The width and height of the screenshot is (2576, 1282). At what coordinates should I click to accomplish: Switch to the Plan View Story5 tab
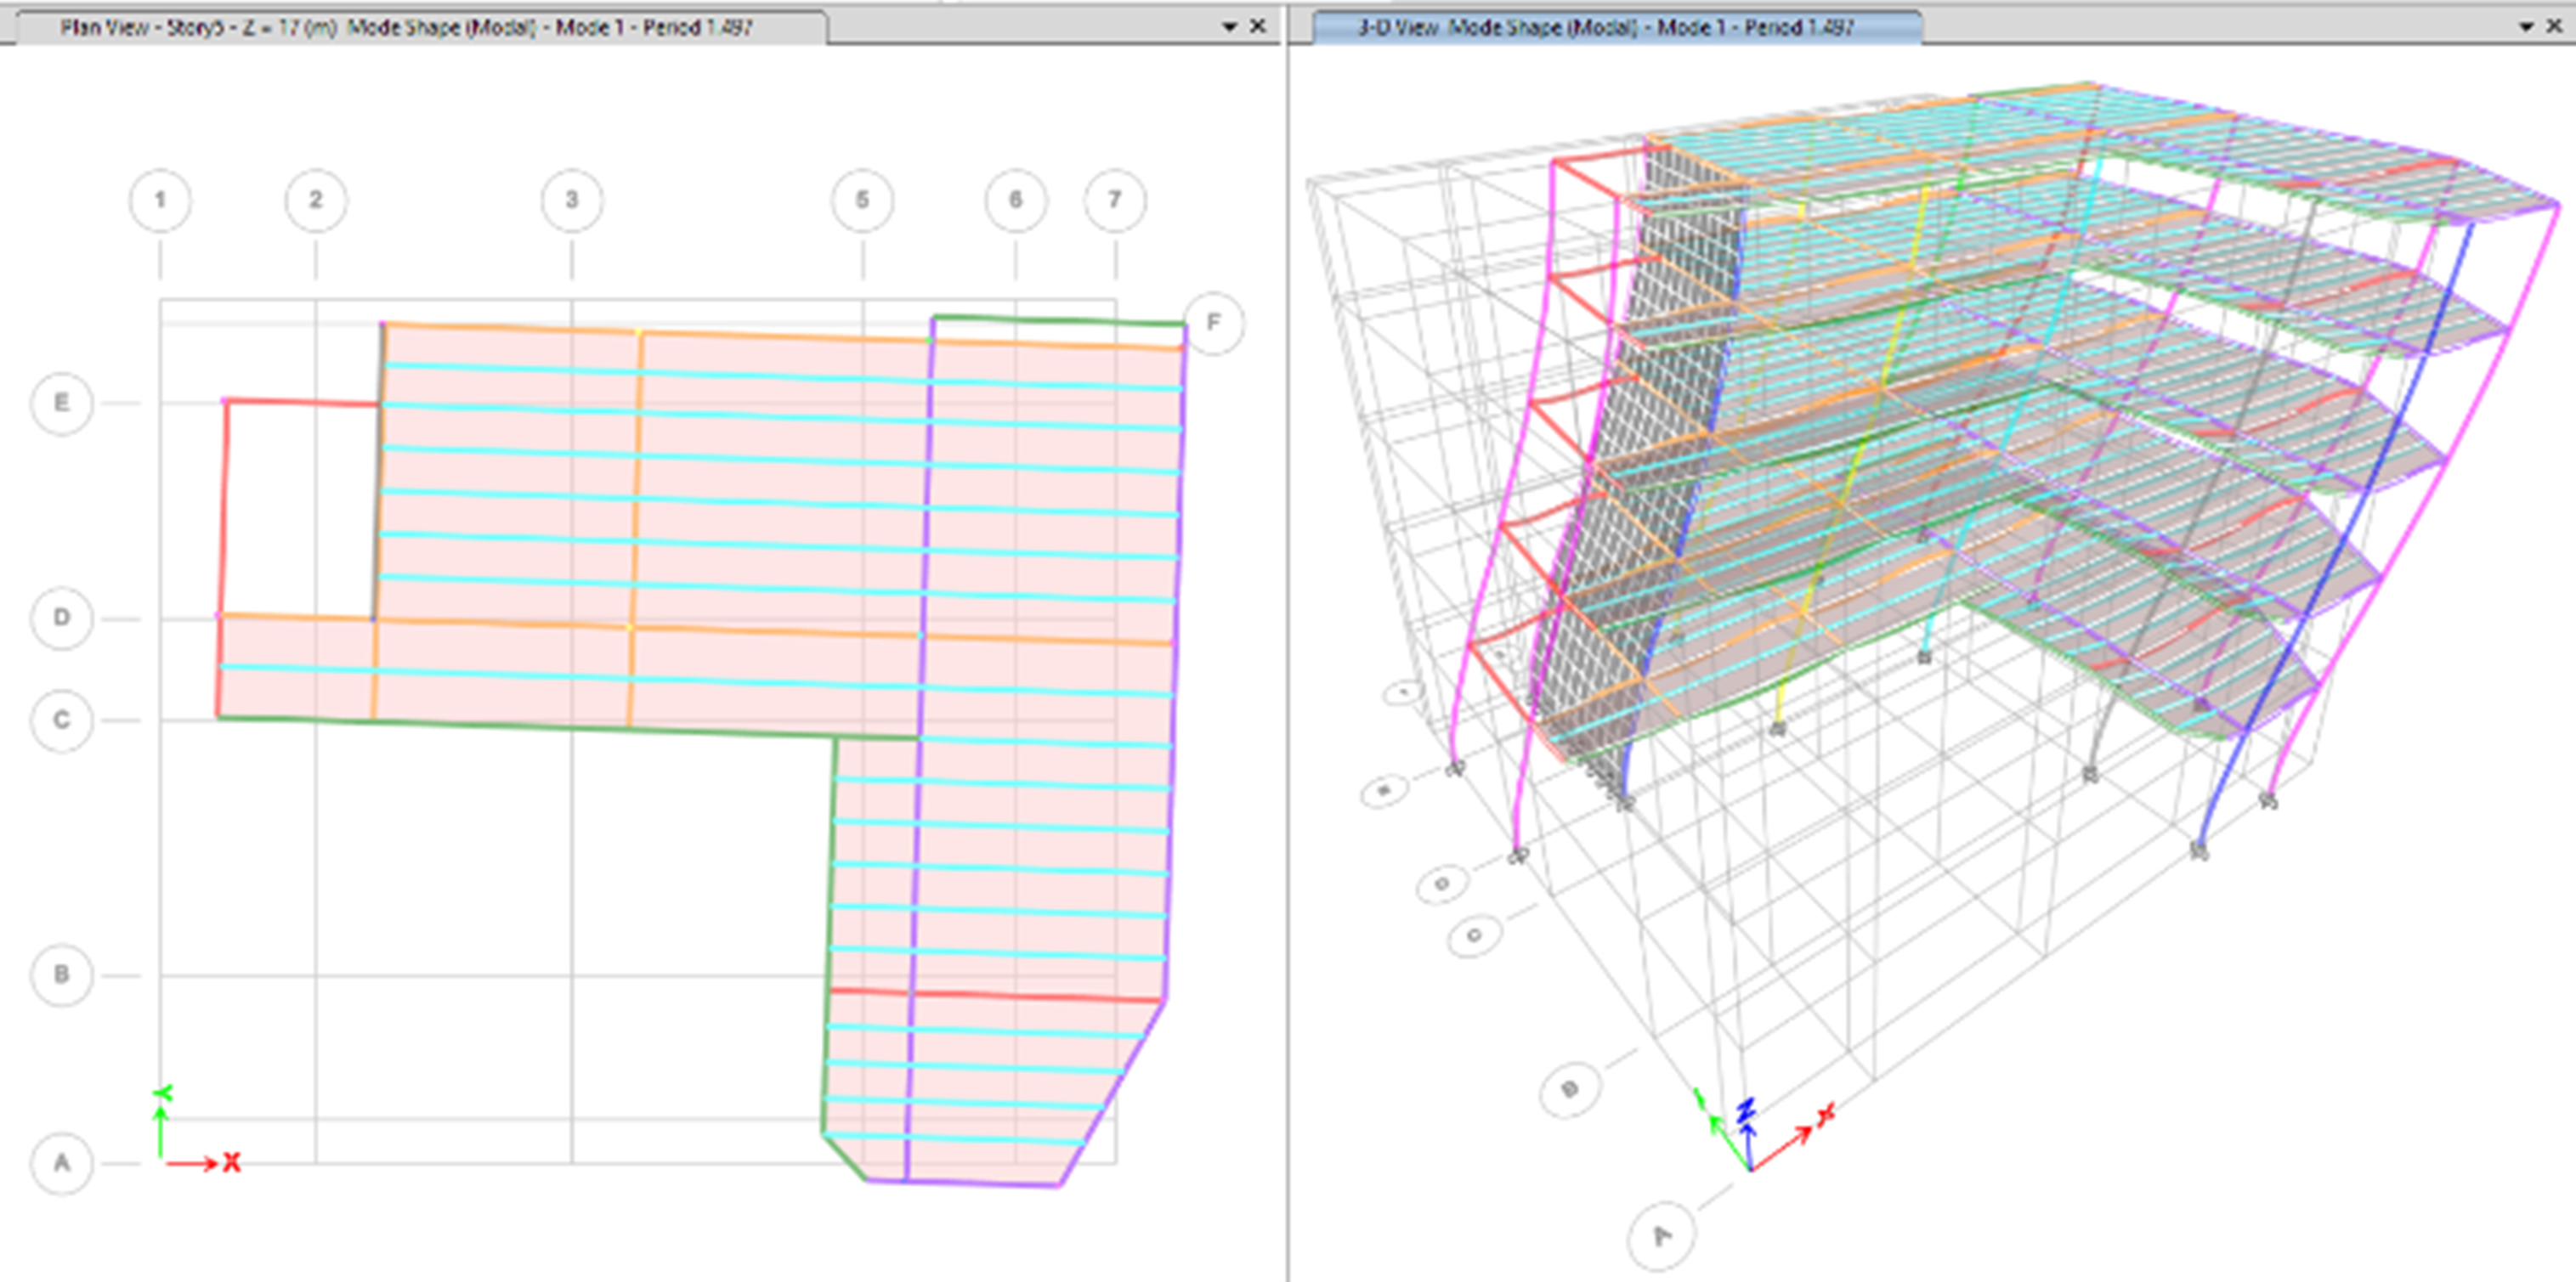[x=405, y=28]
